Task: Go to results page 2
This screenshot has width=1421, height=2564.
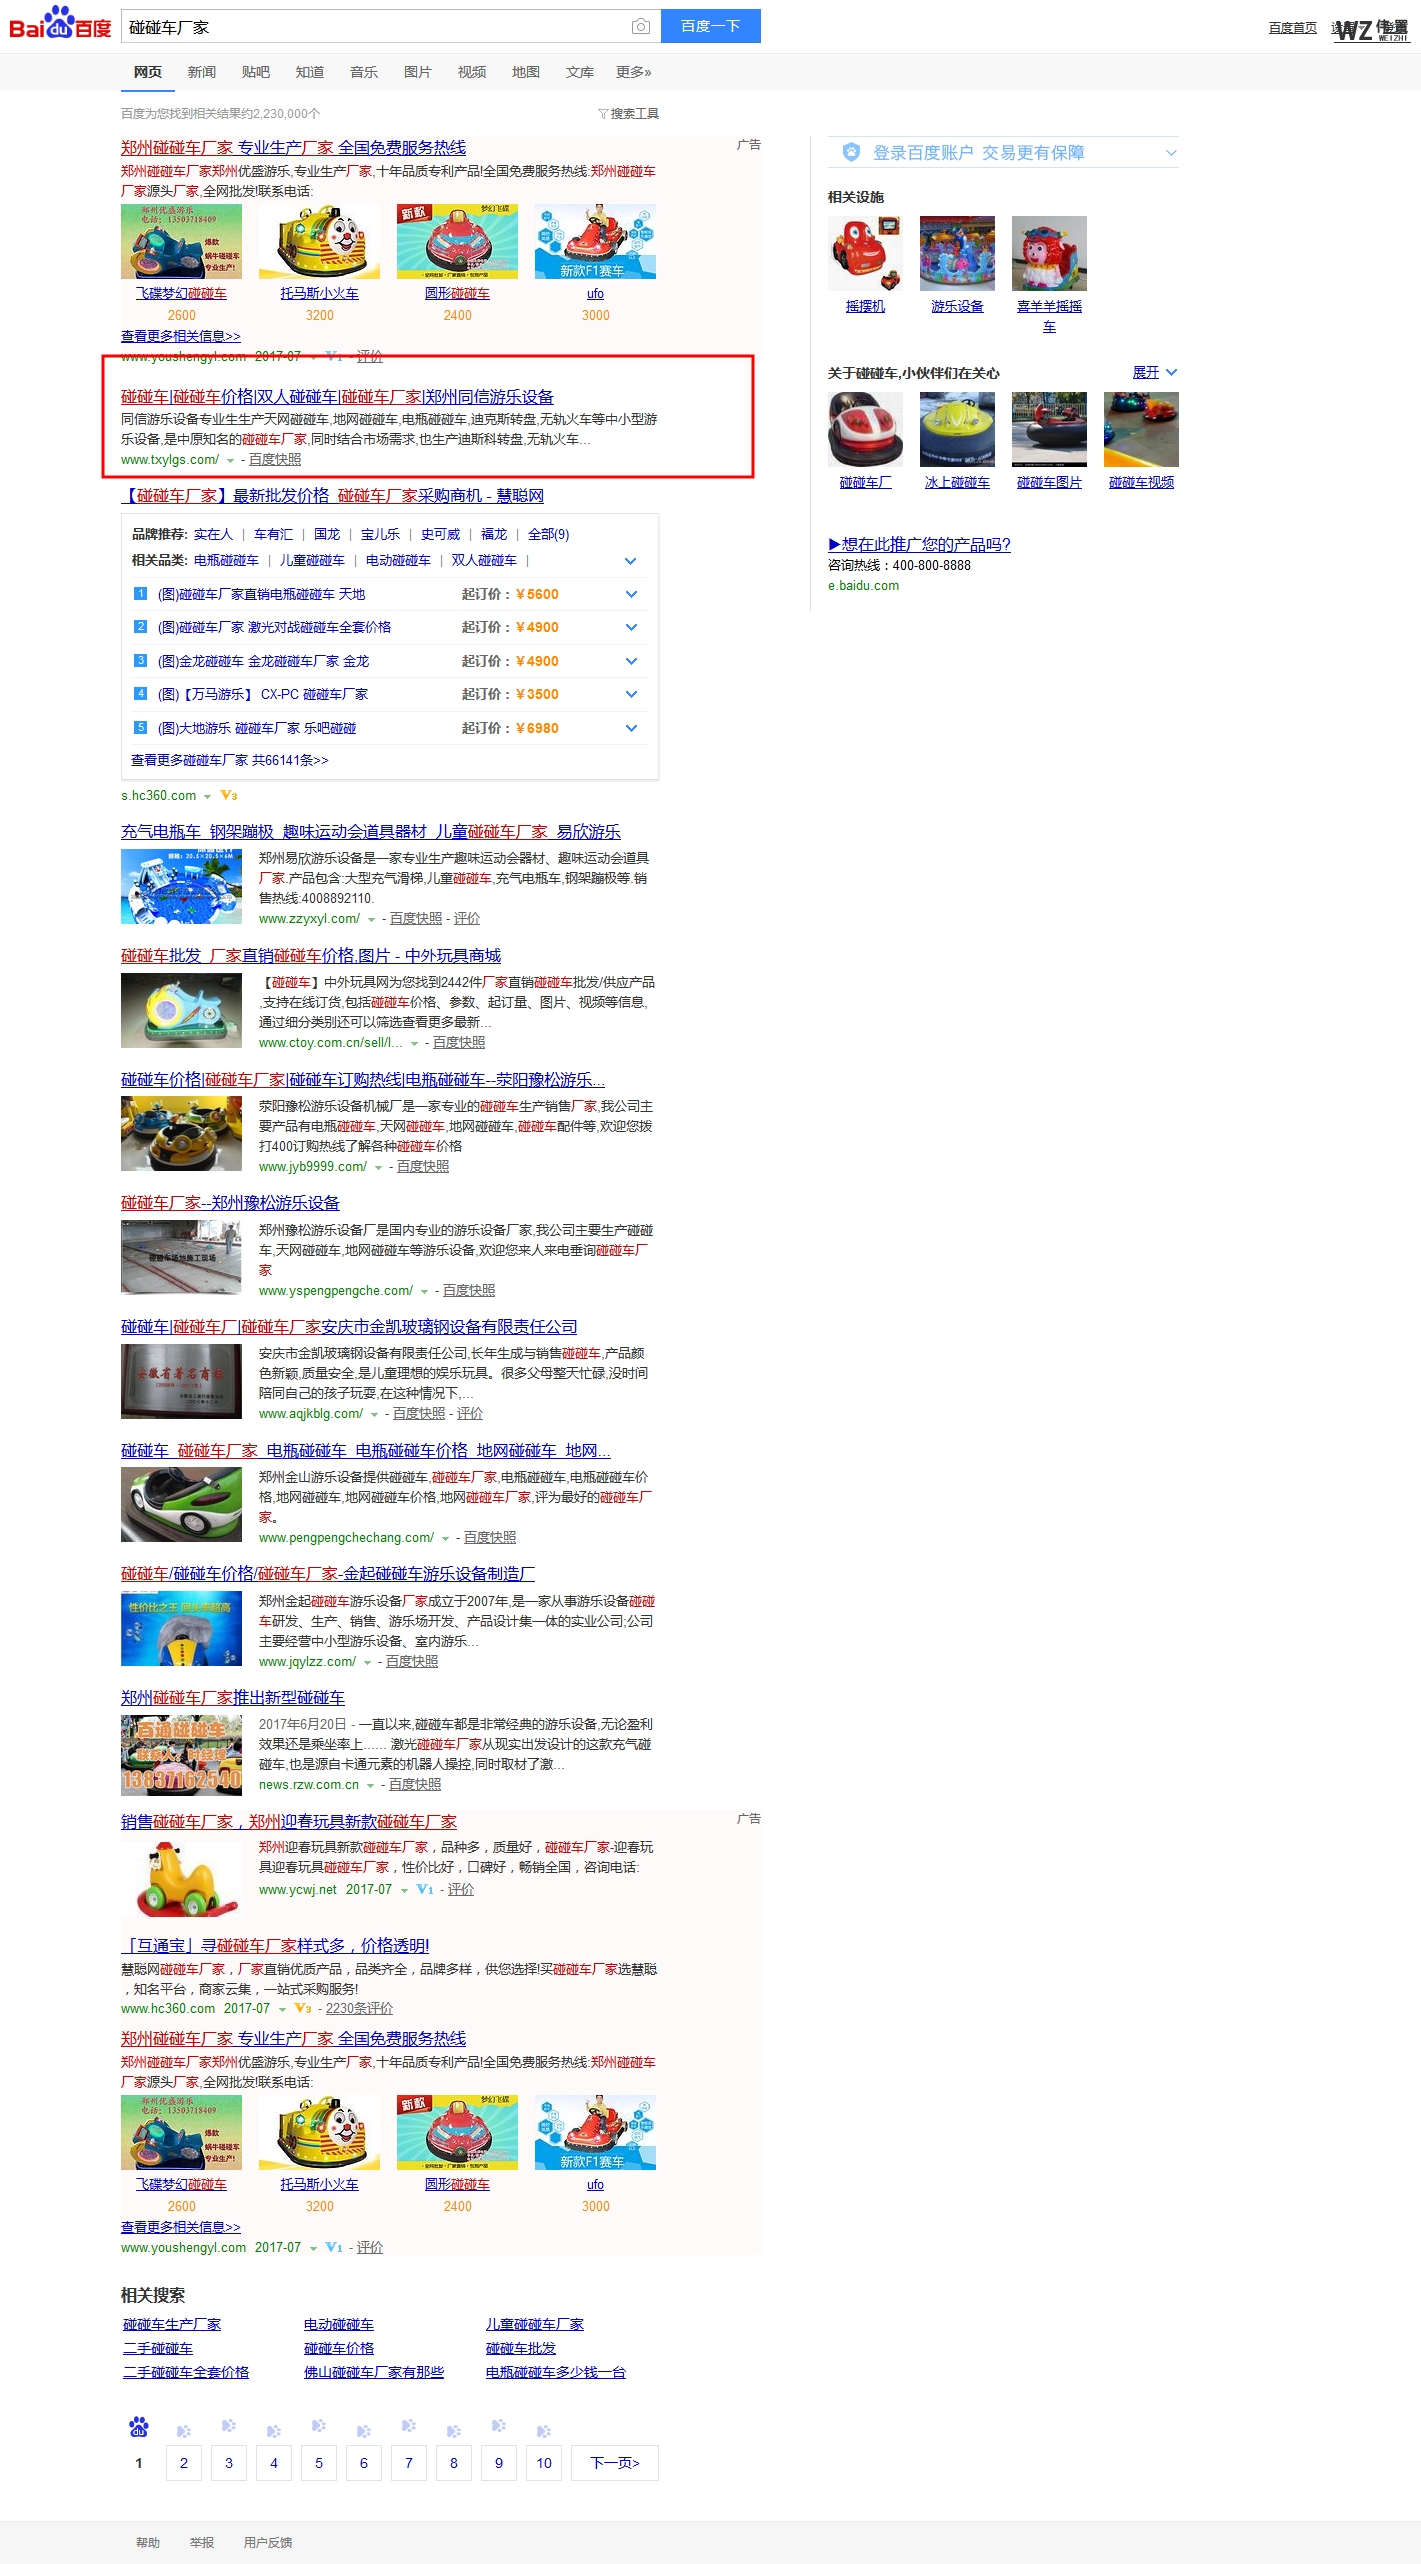Action: point(184,2463)
